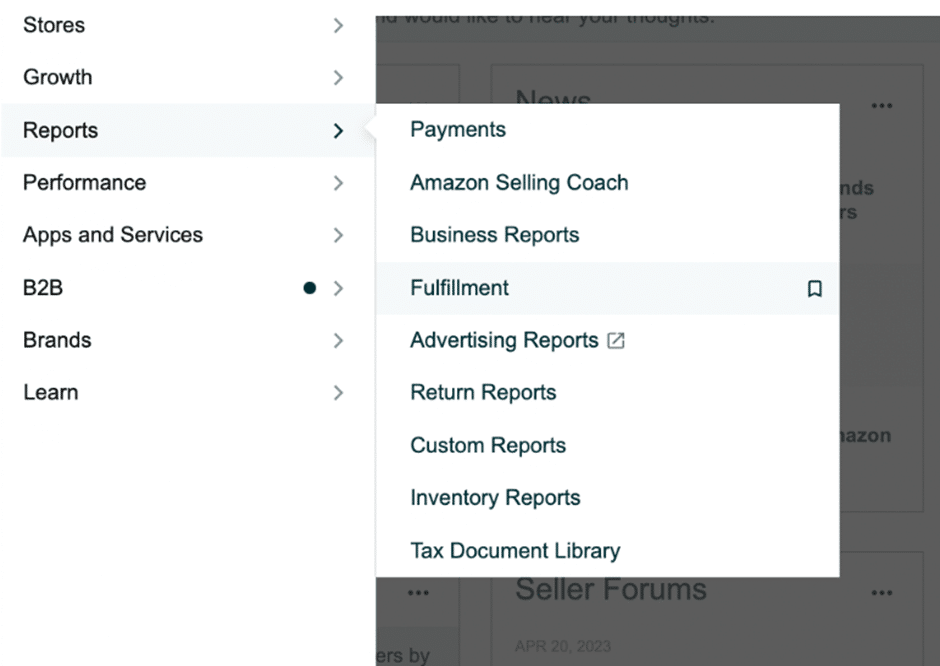The width and height of the screenshot is (940, 666).
Task: Click the Seller Forums heading
Action: coord(611,590)
